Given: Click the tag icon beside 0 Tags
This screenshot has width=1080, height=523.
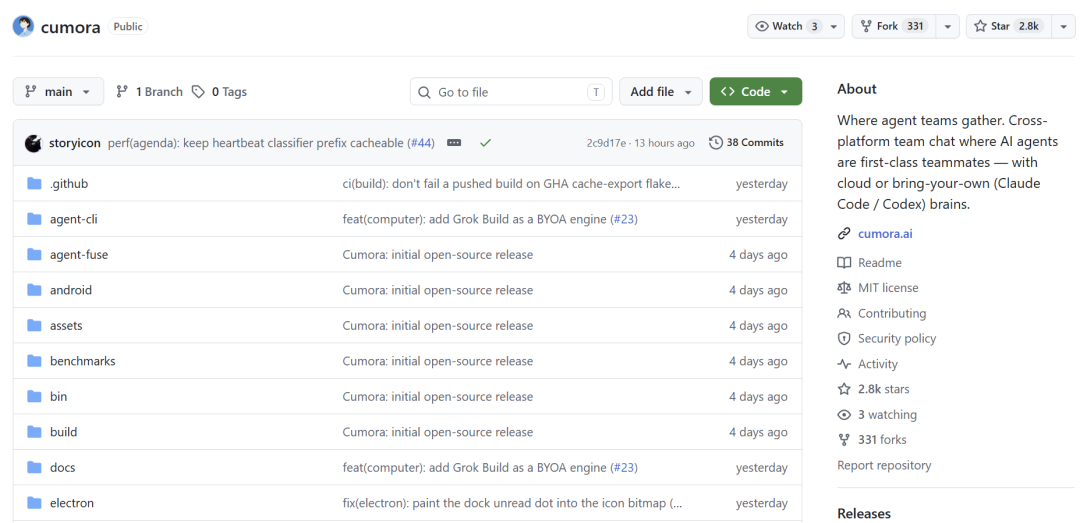Looking at the screenshot, I should click(198, 92).
